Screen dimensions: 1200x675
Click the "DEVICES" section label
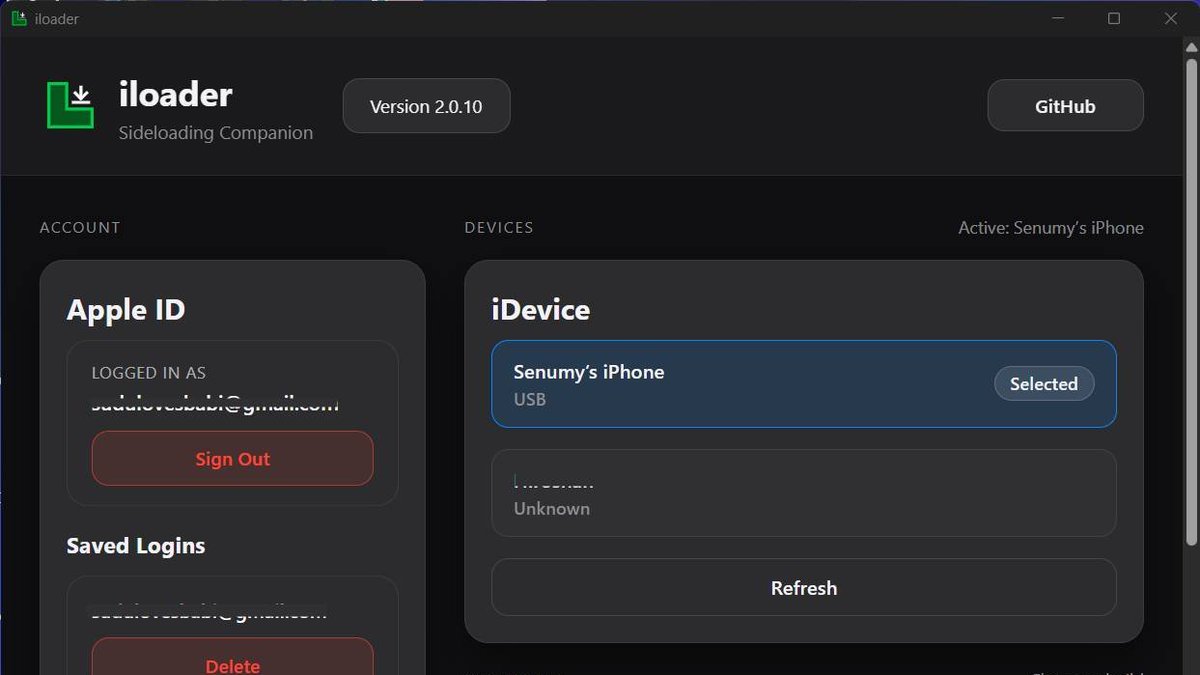pos(499,228)
